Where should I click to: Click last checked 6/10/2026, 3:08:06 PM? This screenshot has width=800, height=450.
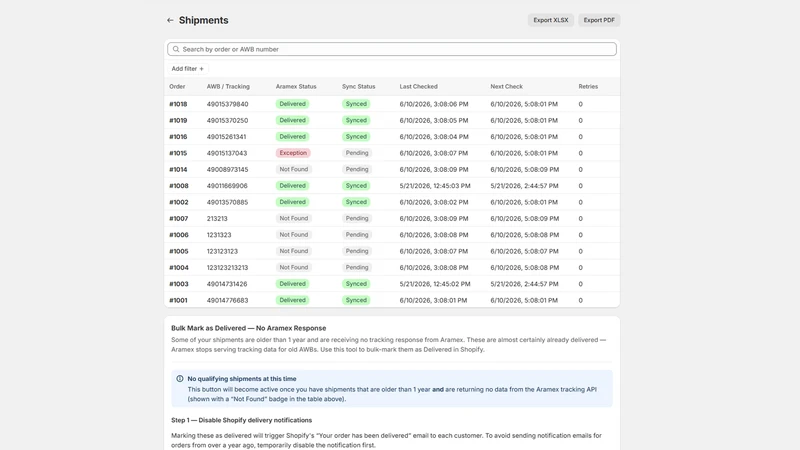(x=434, y=104)
